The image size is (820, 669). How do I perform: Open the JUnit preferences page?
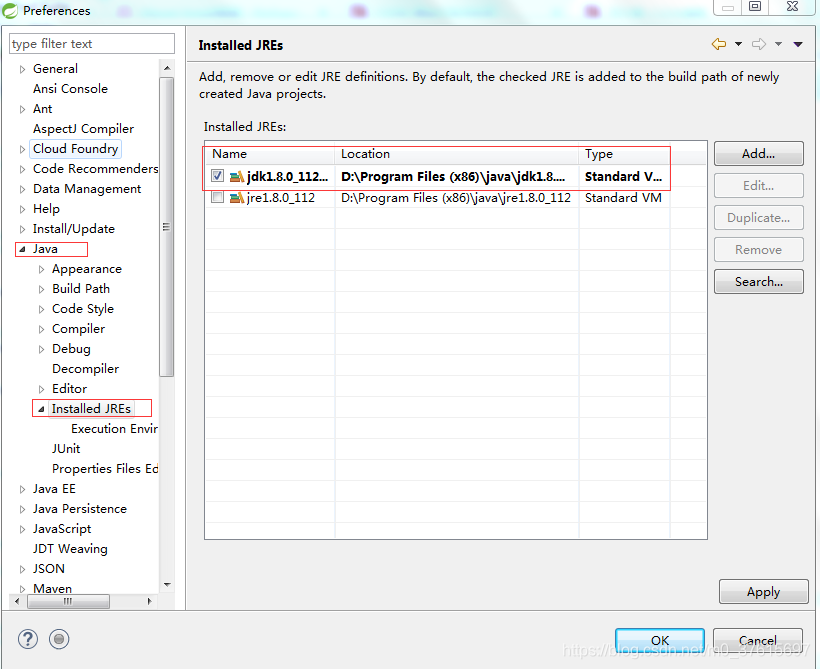click(66, 448)
